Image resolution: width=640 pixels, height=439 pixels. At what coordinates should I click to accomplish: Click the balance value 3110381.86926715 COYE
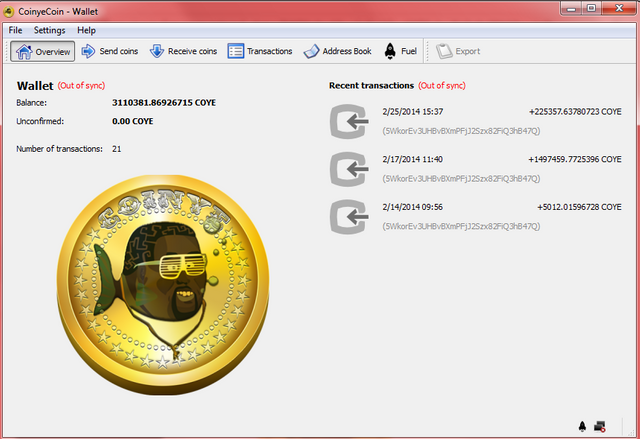pos(164,103)
